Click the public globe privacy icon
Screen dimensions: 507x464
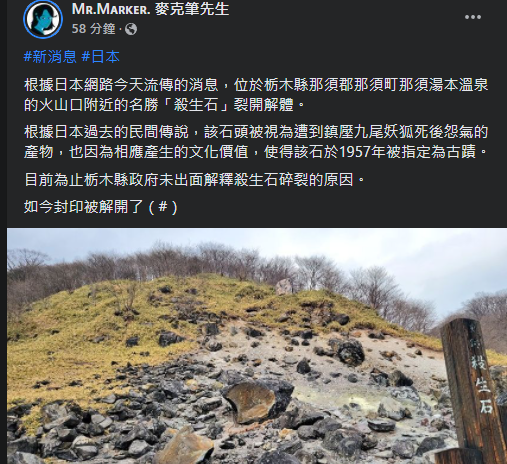point(131,29)
